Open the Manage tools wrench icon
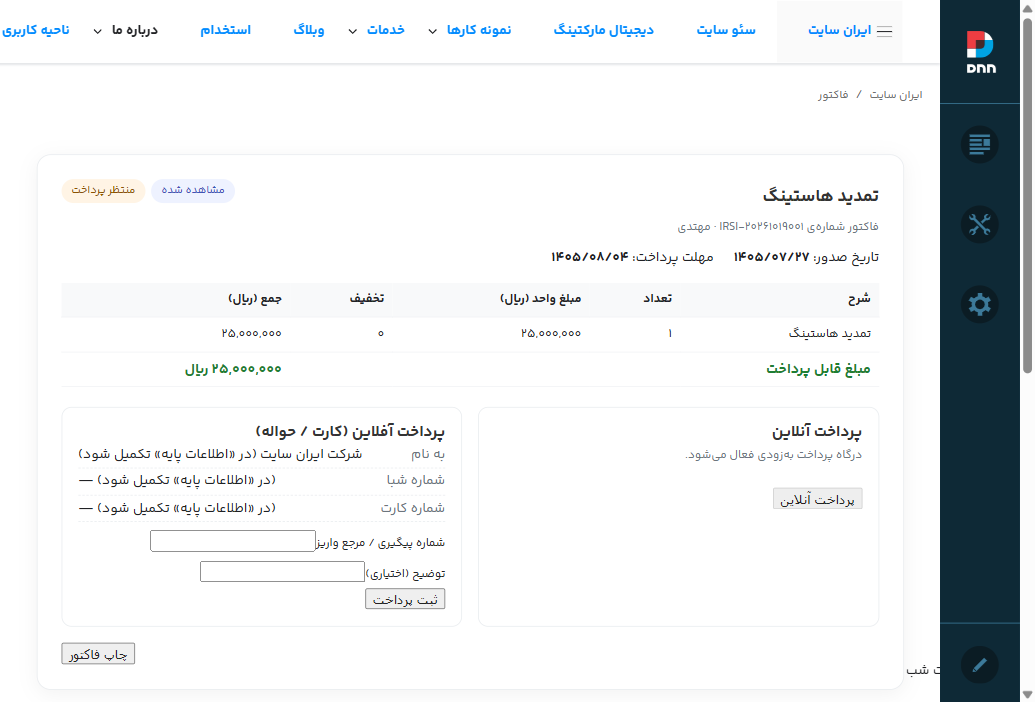1035x702 pixels. tap(980, 224)
